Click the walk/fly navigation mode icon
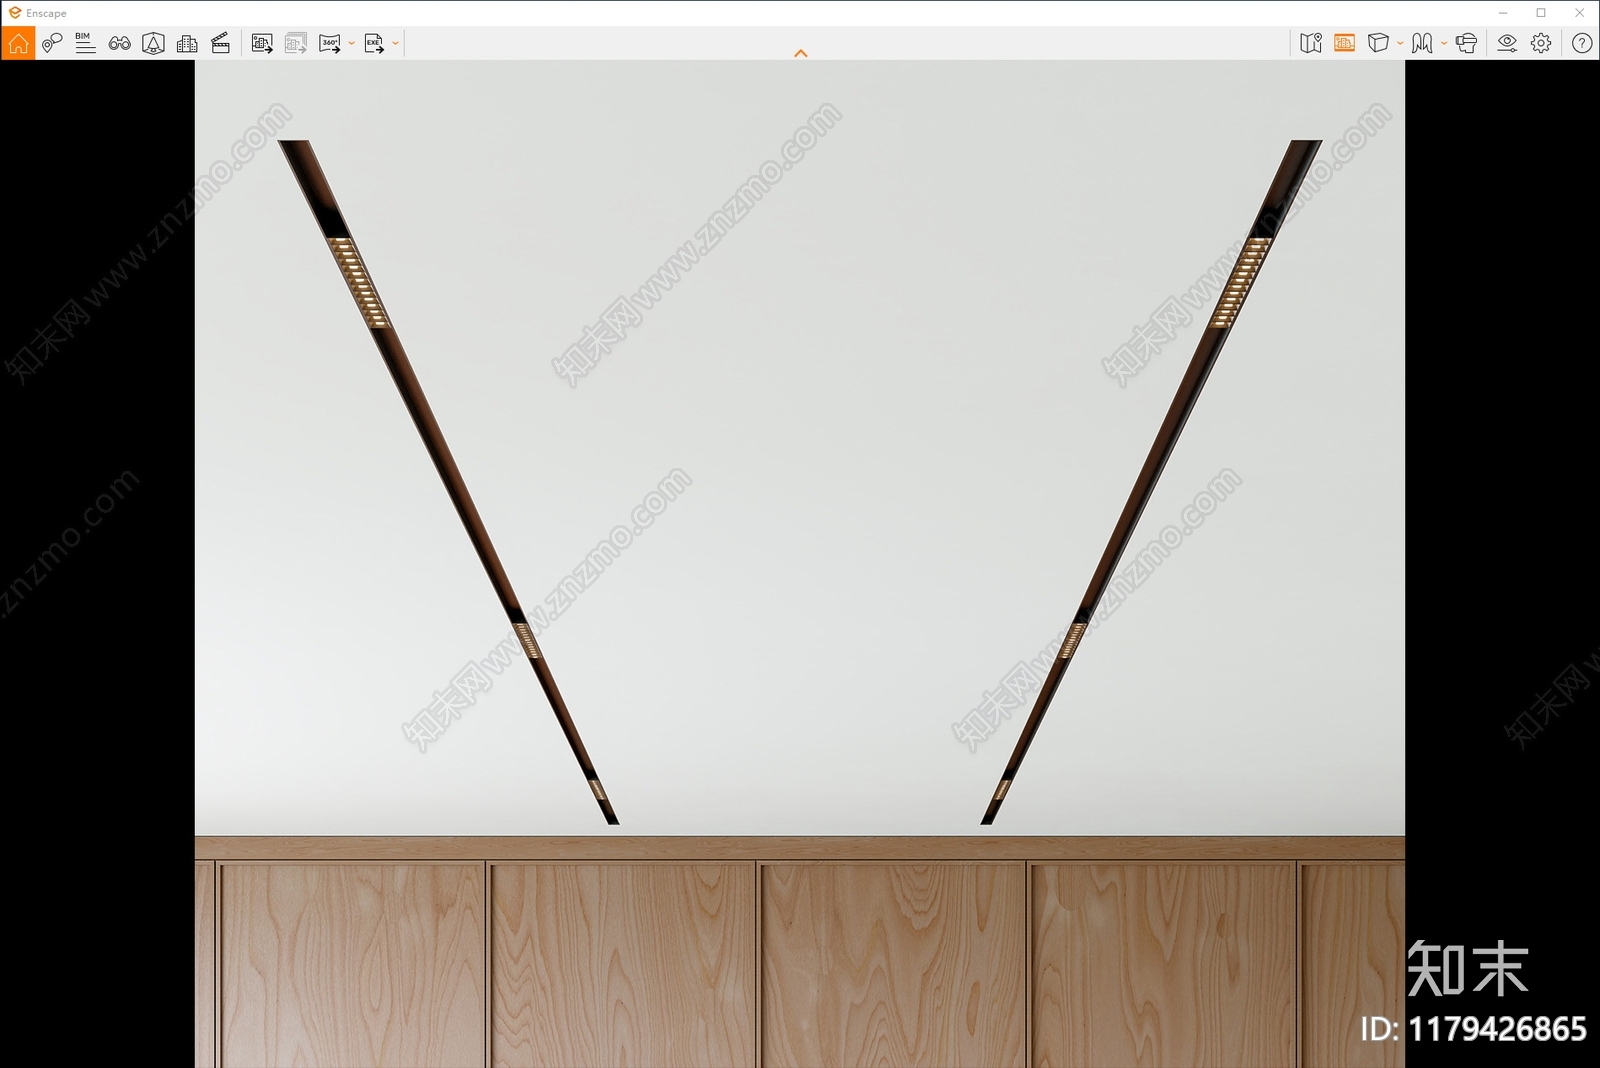Image resolution: width=1600 pixels, height=1068 pixels. tap(1422, 43)
